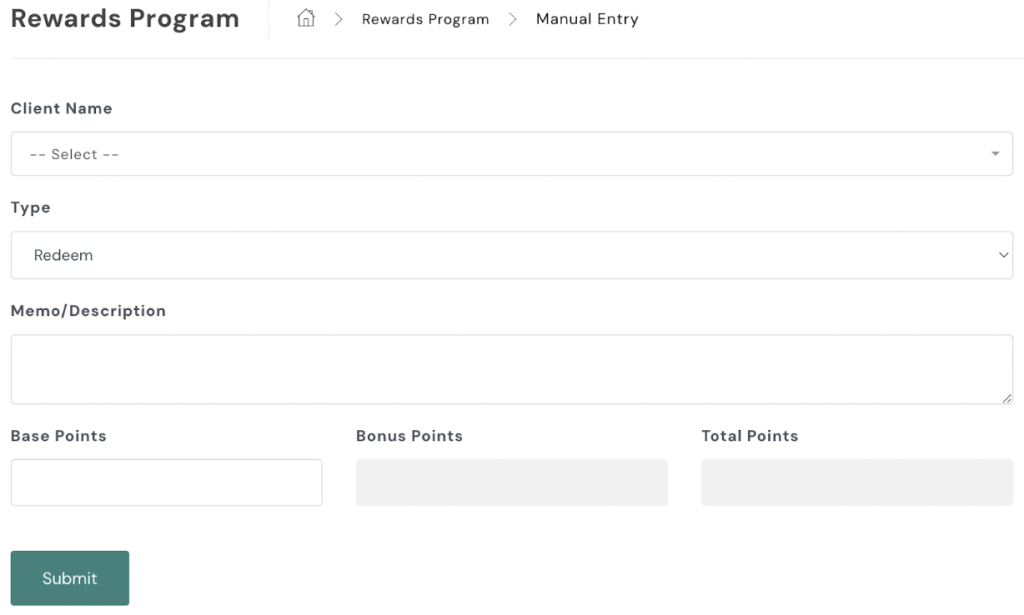Image resolution: width=1024 pixels, height=615 pixels.
Task: Go to Rewards Program breadcrumb link
Action: 425,19
